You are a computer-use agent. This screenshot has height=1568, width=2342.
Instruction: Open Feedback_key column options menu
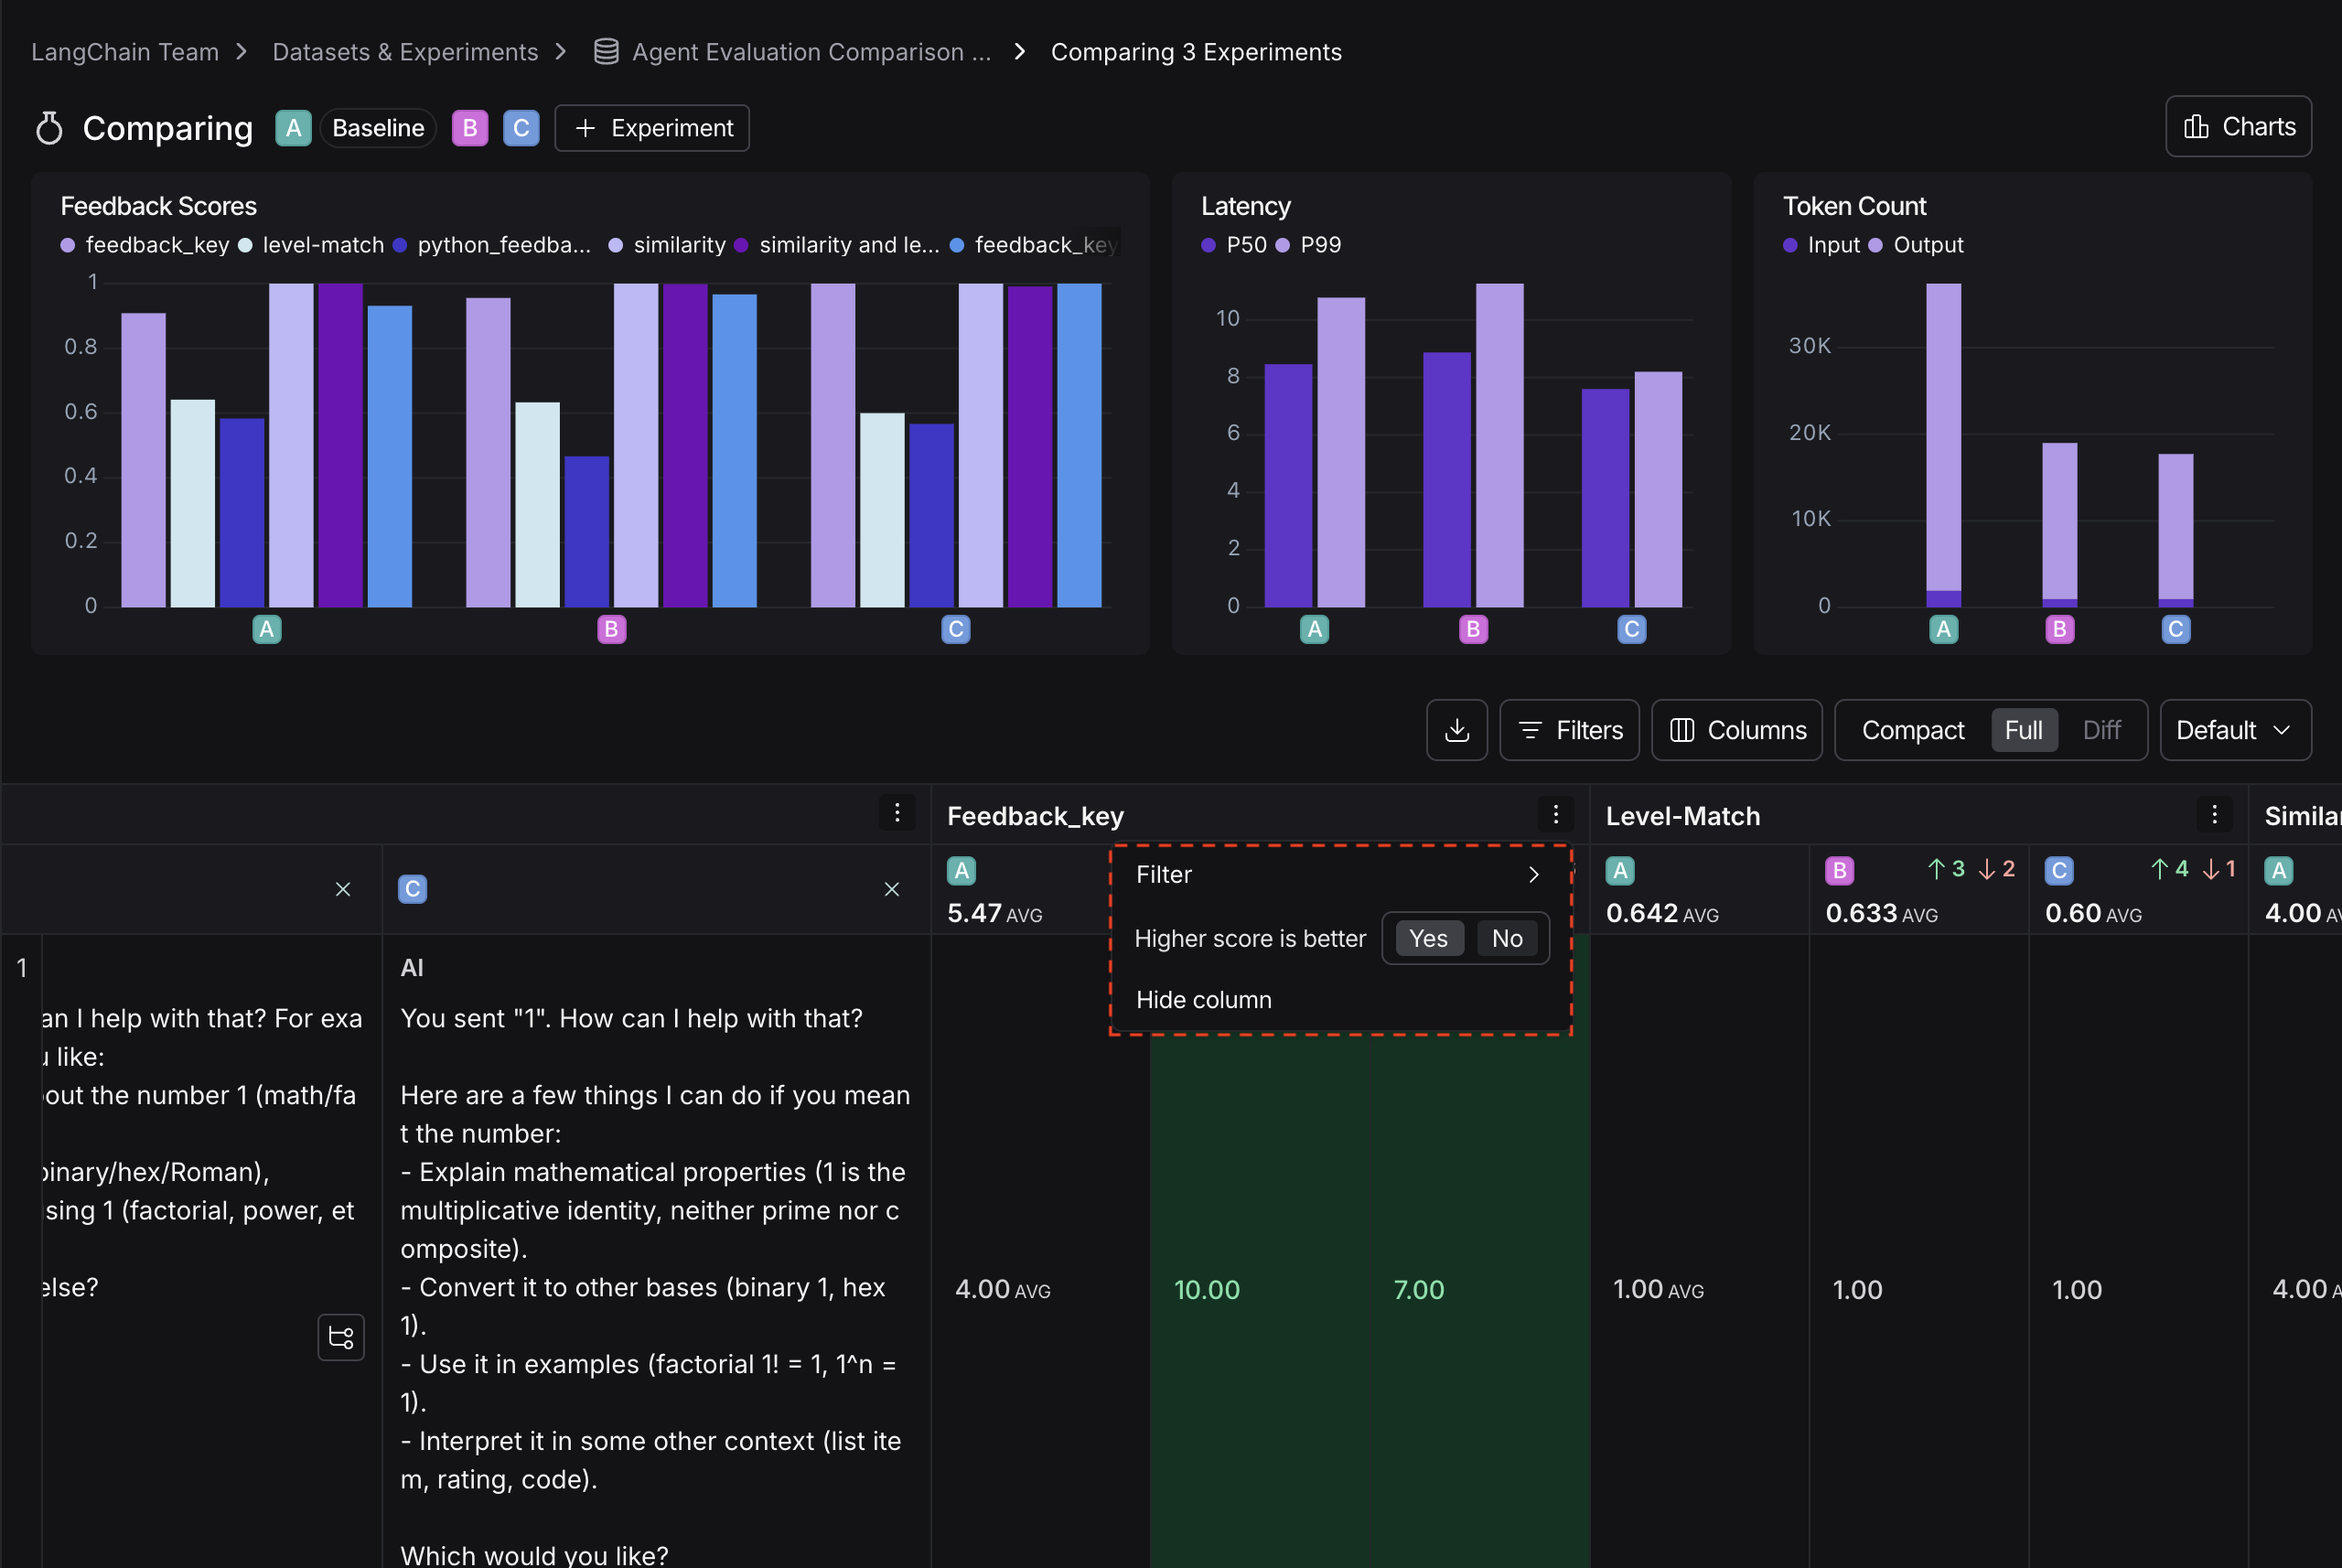1555,815
